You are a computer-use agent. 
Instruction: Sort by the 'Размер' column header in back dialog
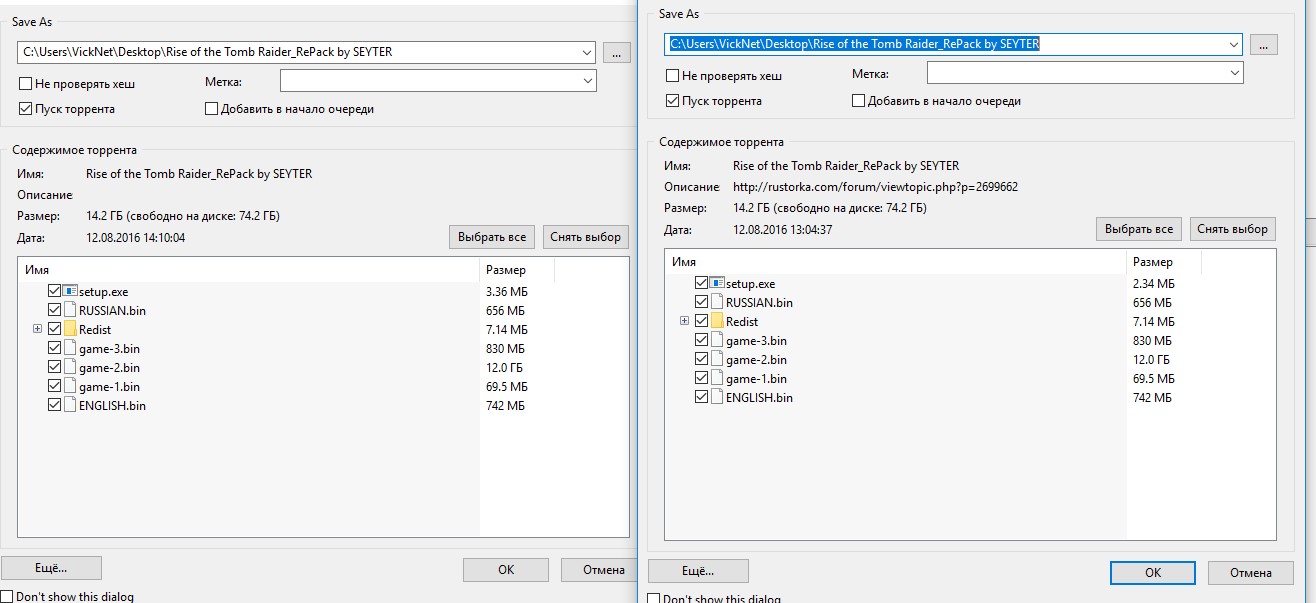[517, 270]
